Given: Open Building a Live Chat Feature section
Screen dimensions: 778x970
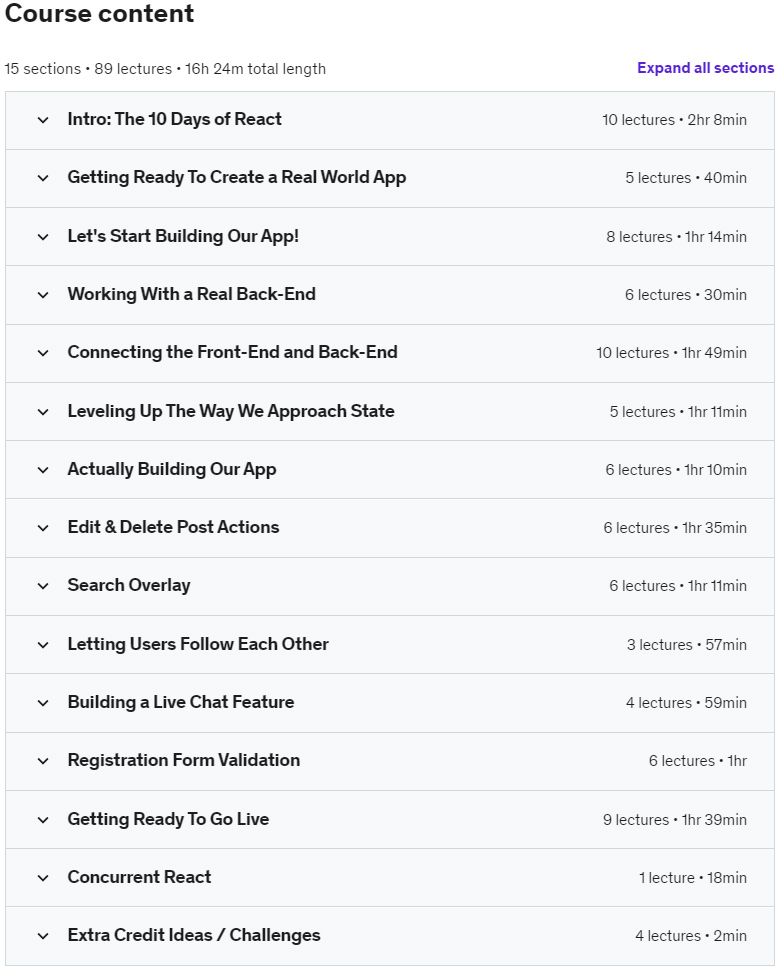Looking at the screenshot, I should 181,702.
